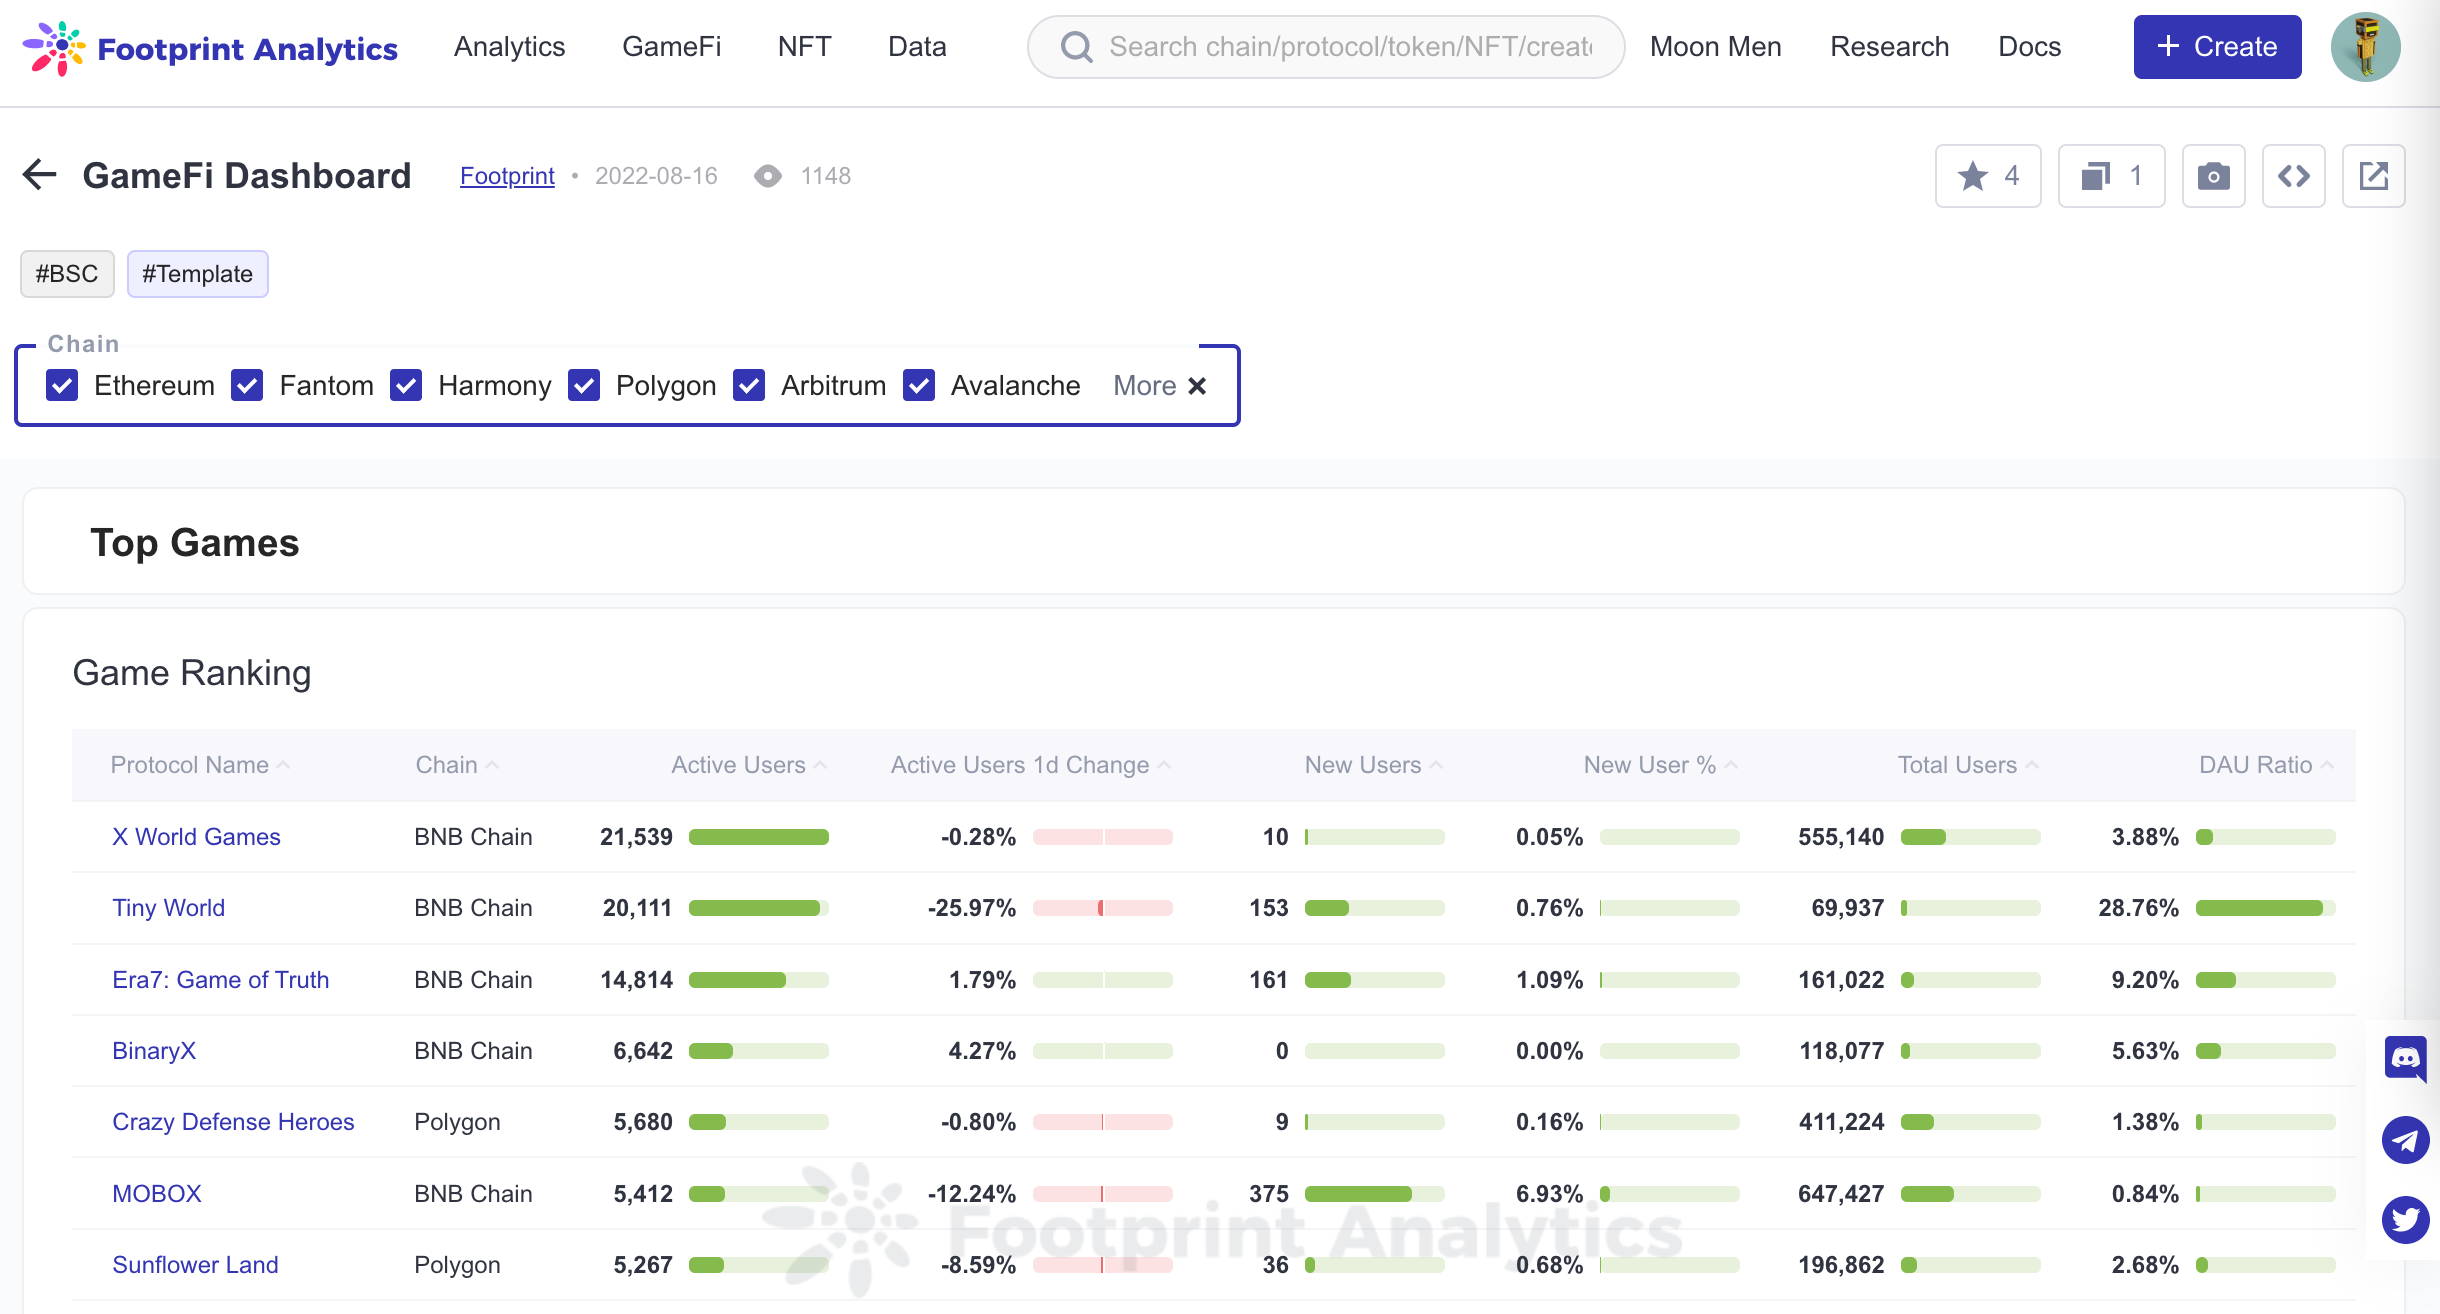Open the Docs page
This screenshot has width=2440, height=1314.
tap(2029, 47)
